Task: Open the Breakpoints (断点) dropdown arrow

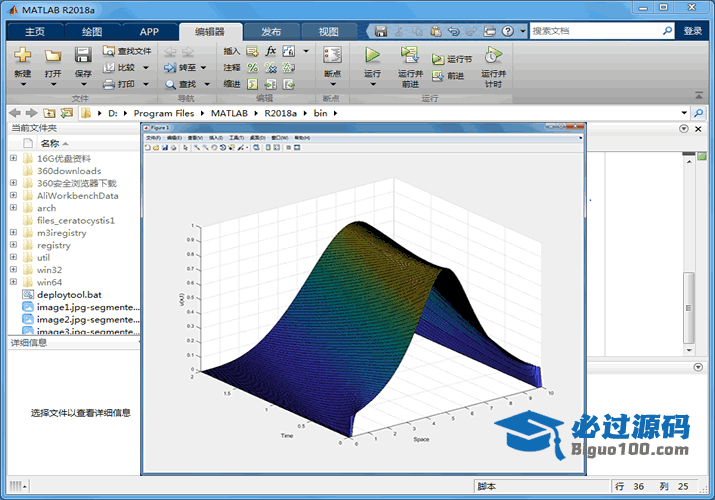Action: tap(332, 84)
